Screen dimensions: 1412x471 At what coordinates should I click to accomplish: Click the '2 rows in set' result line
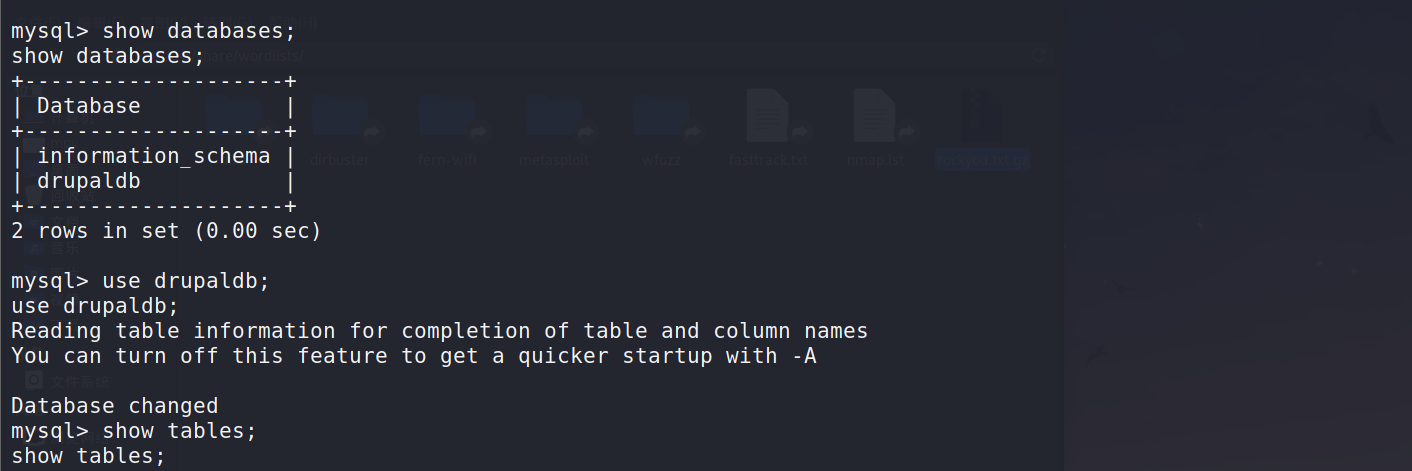(166, 231)
